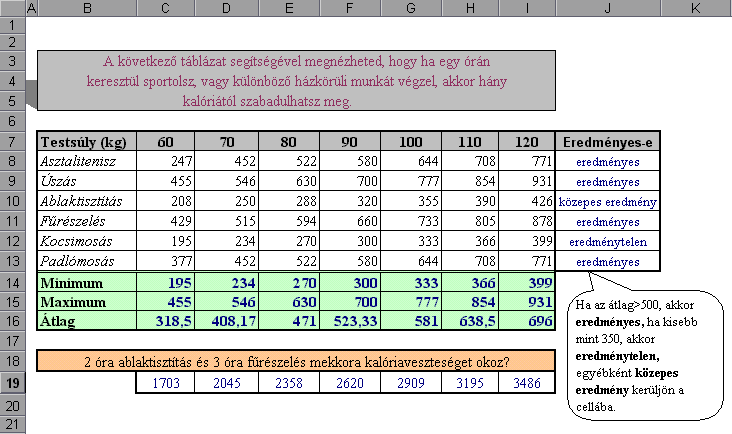Select the Asztalitenisz label cell
732x434 pixels.
coord(85,160)
